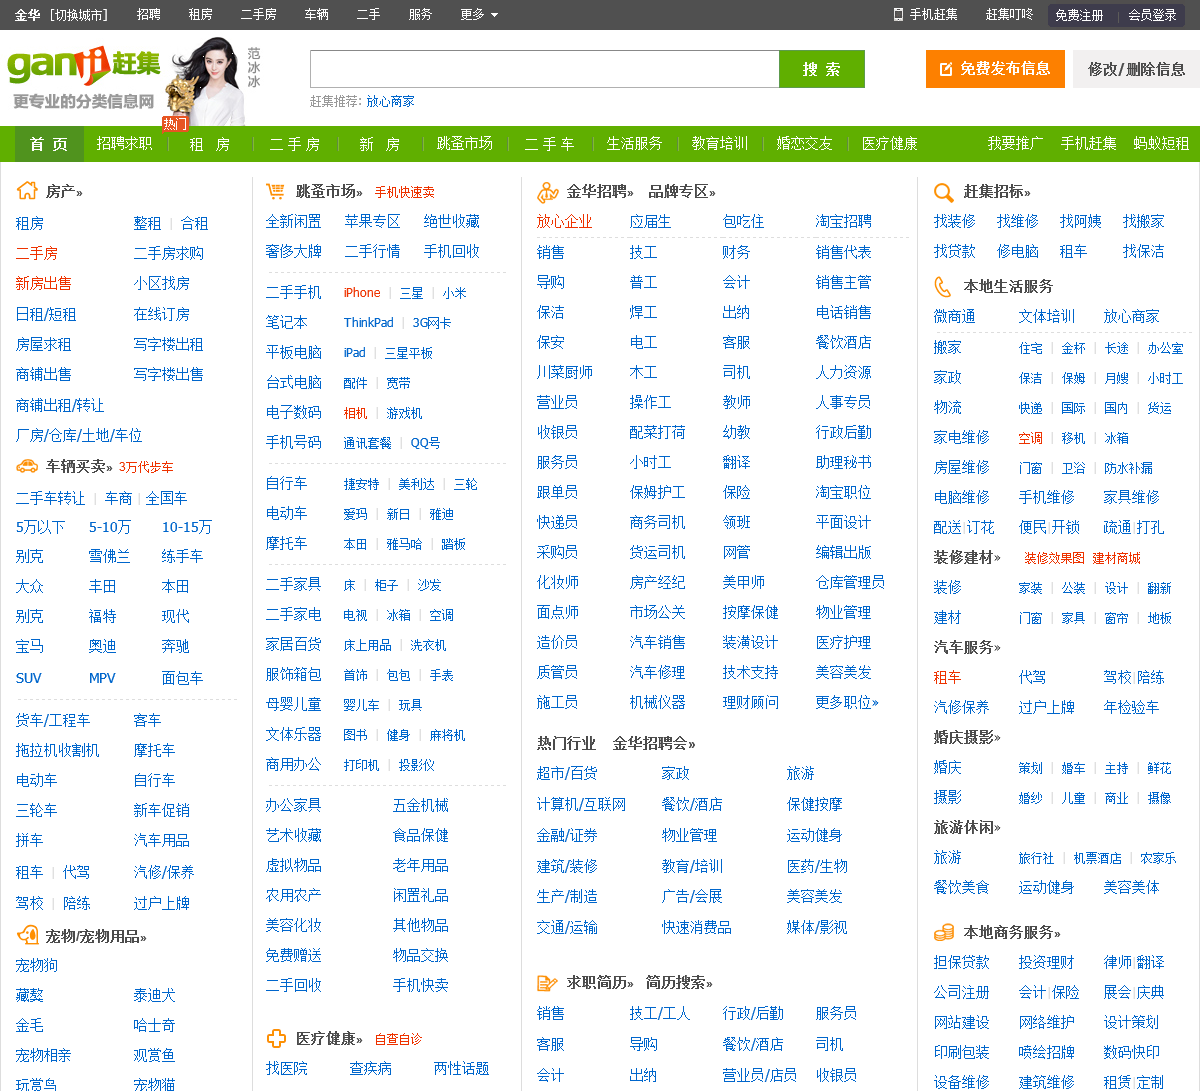Click the magnifier icon beside 赶集招标
The width and height of the screenshot is (1200, 1091).
point(943,192)
